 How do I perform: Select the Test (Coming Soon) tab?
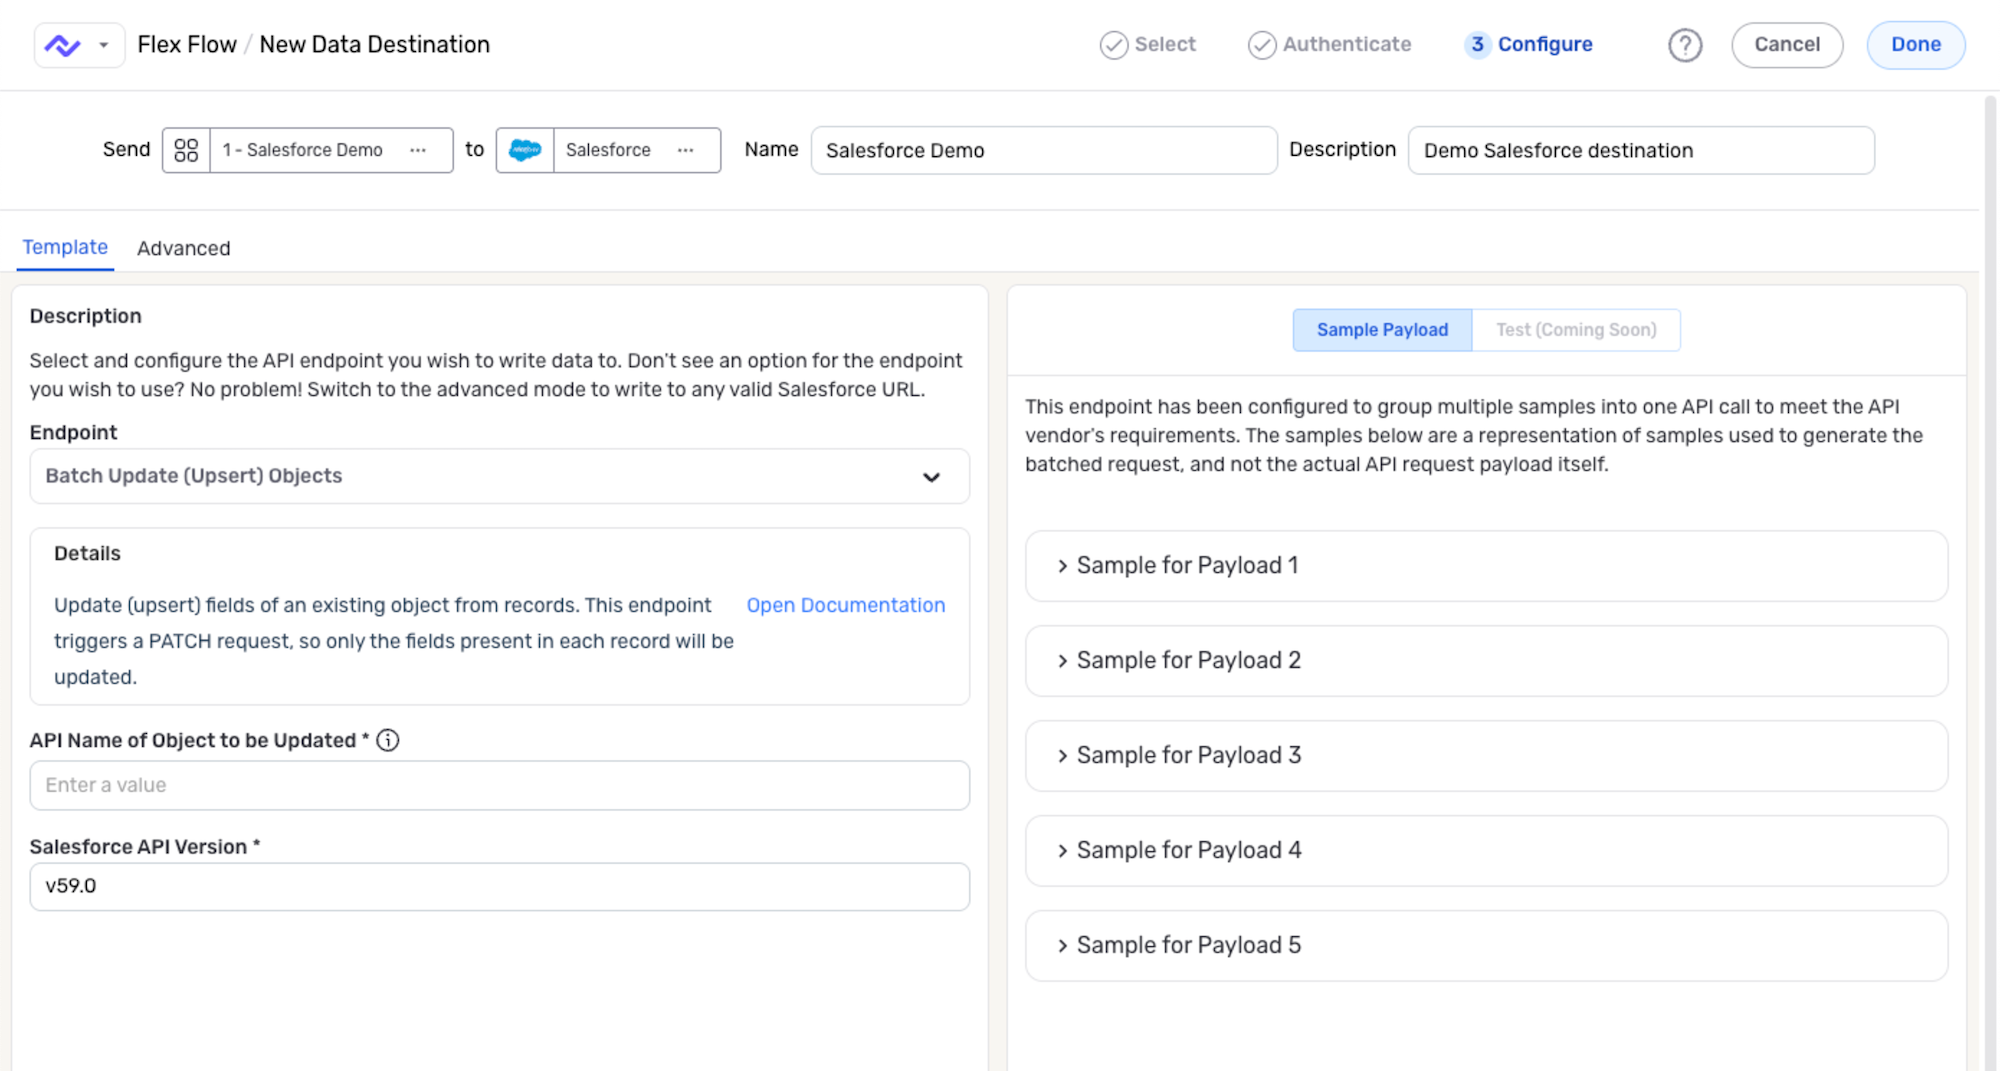coord(1576,330)
